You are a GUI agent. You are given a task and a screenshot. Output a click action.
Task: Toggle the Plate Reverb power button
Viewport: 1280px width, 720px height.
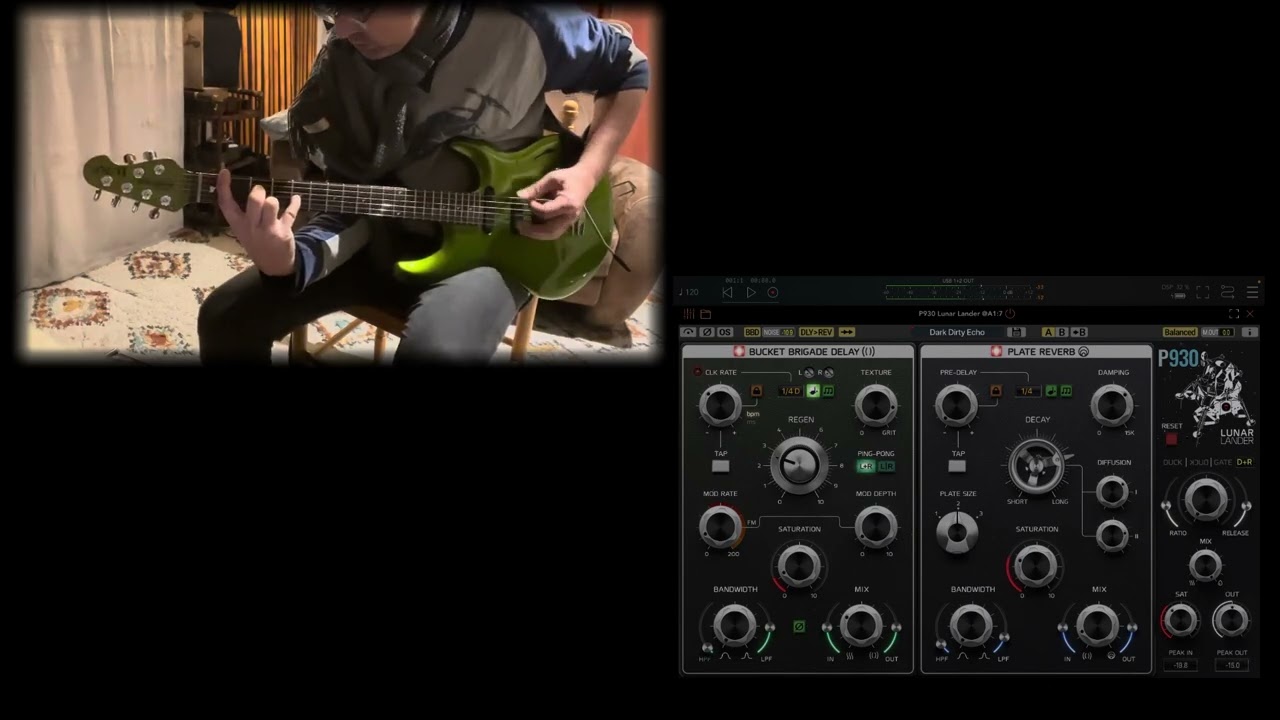point(996,352)
